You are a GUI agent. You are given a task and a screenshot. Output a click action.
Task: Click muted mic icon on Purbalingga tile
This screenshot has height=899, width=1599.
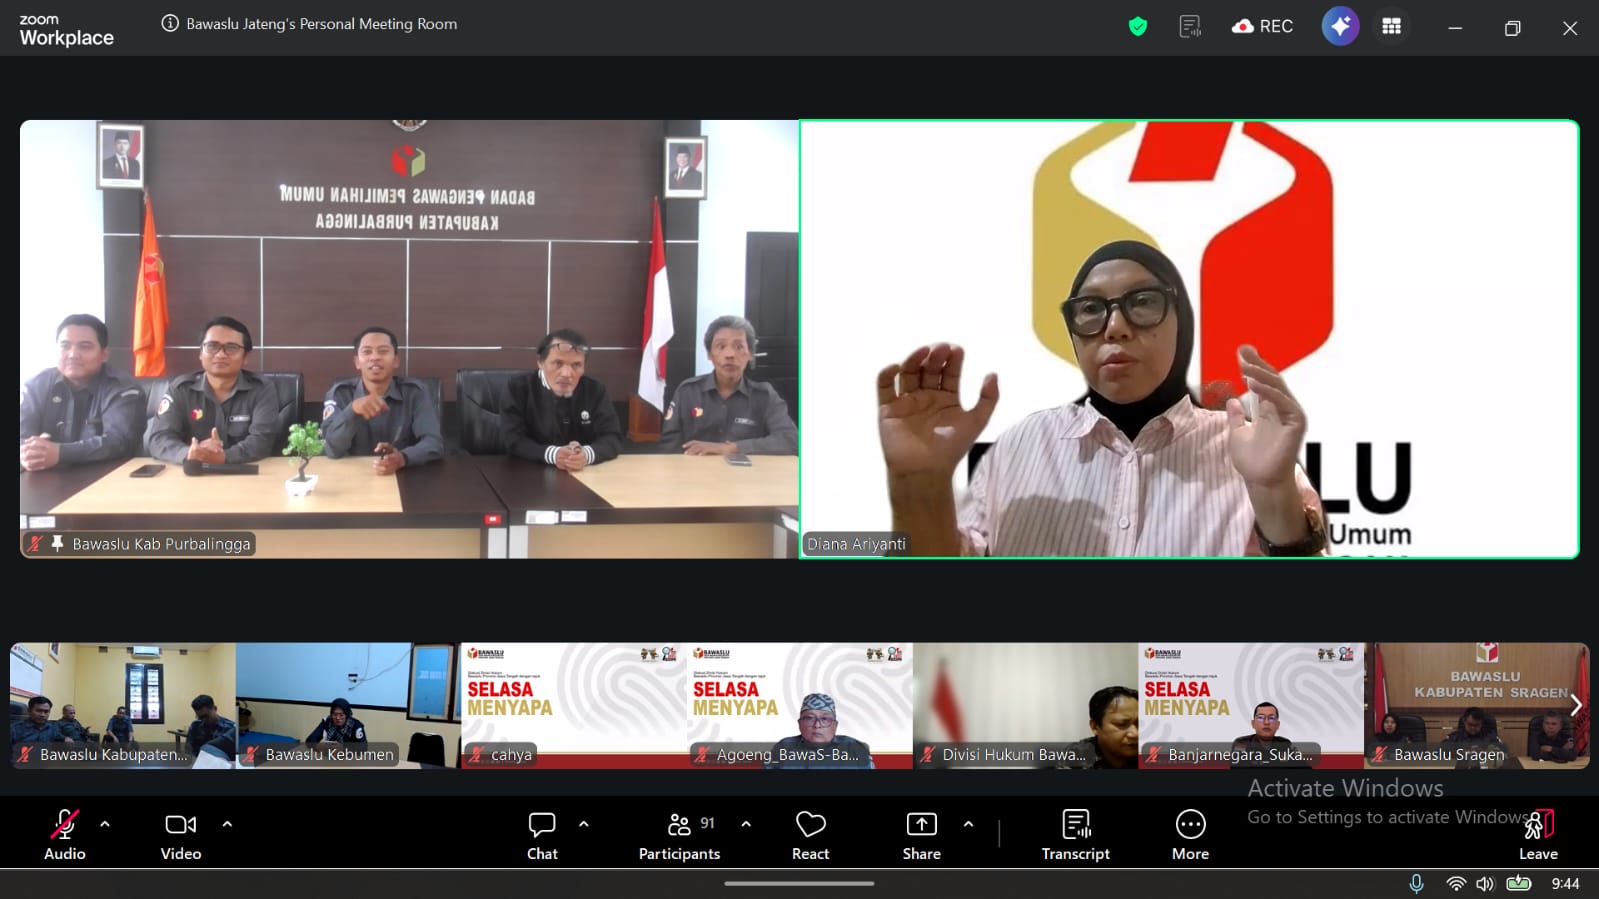coord(36,543)
